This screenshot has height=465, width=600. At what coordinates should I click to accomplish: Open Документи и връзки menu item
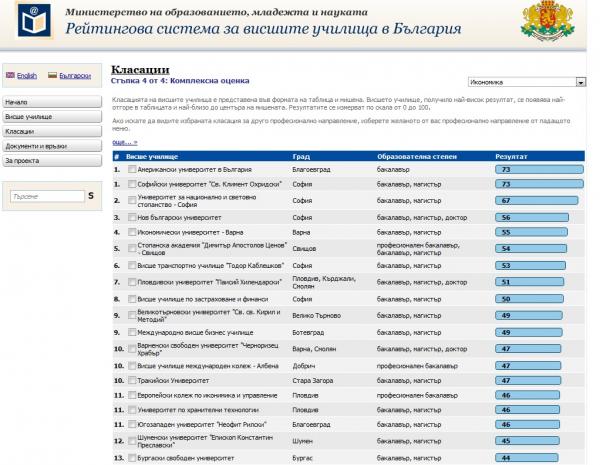click(x=52, y=146)
